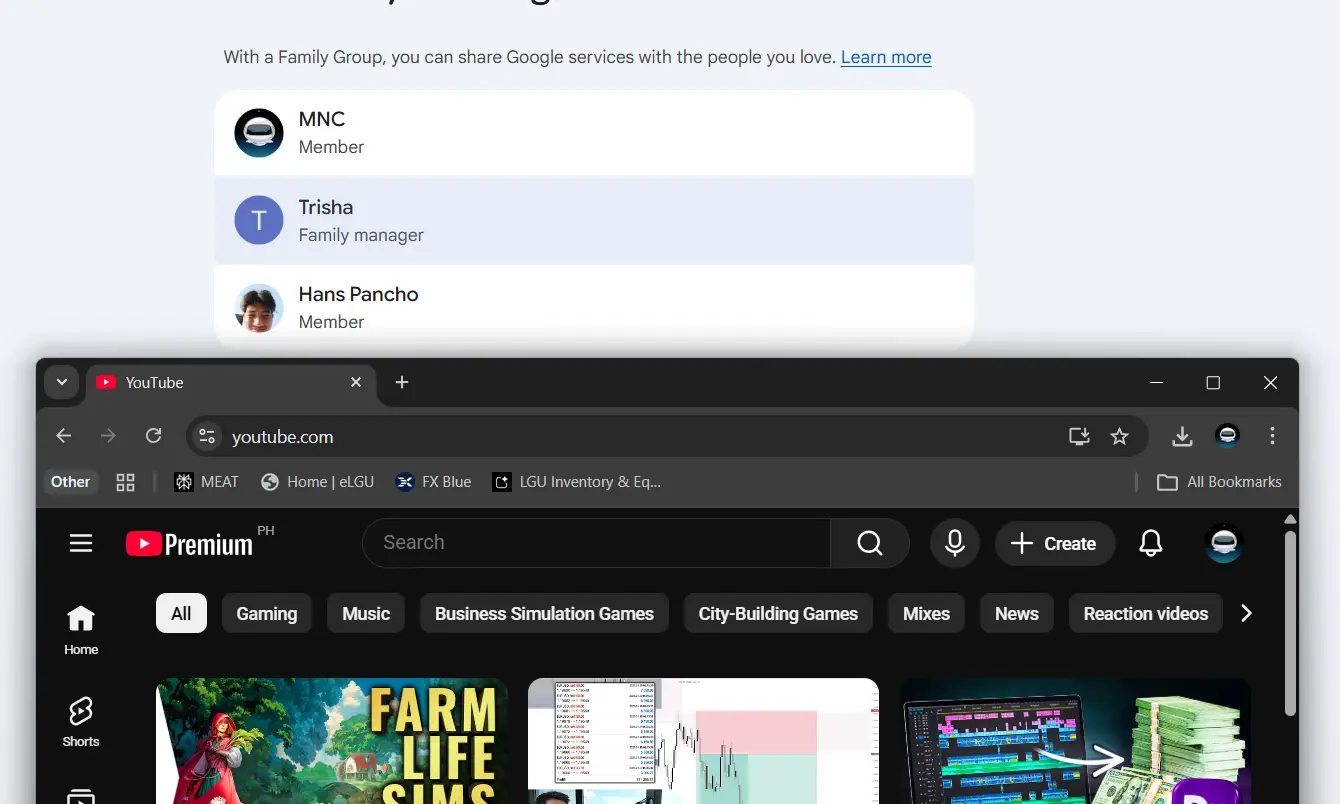Select Trisha family manager row

point(594,220)
